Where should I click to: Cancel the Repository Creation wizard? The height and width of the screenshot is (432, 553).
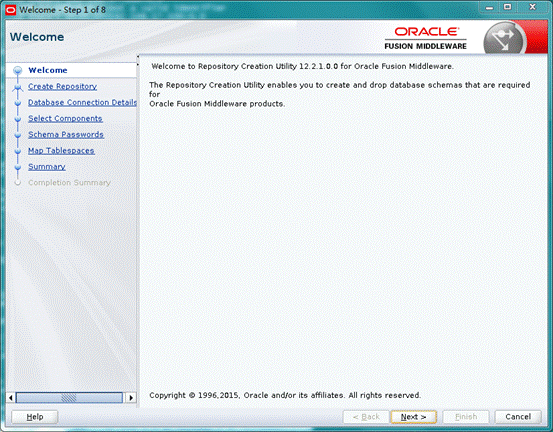(518, 417)
